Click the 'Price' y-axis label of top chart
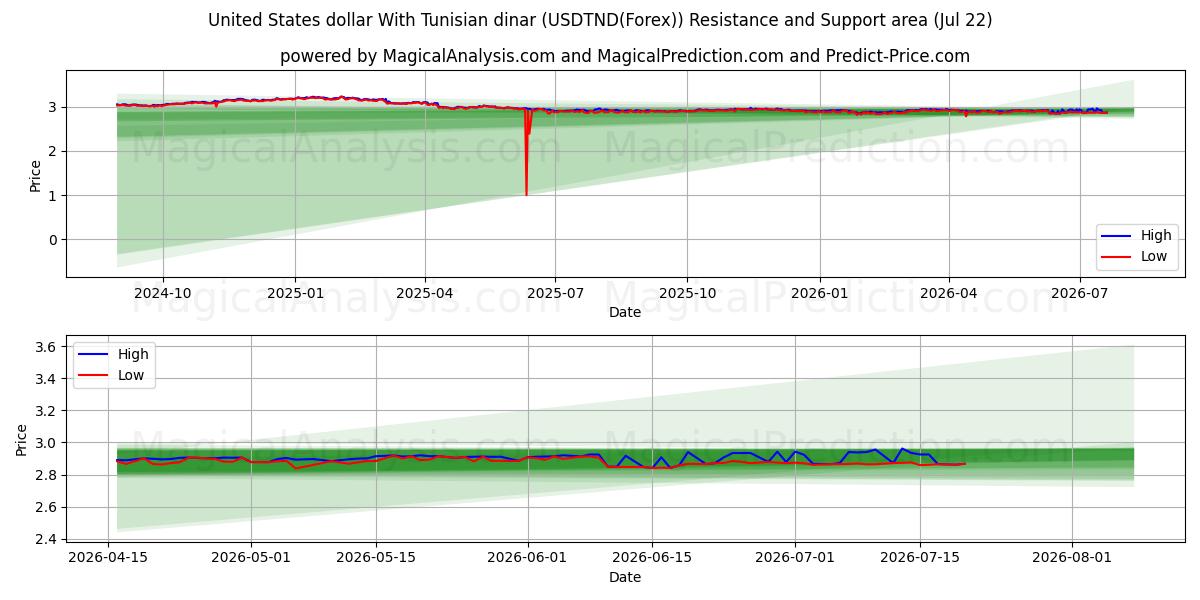The height and width of the screenshot is (600, 1200). (x=36, y=175)
